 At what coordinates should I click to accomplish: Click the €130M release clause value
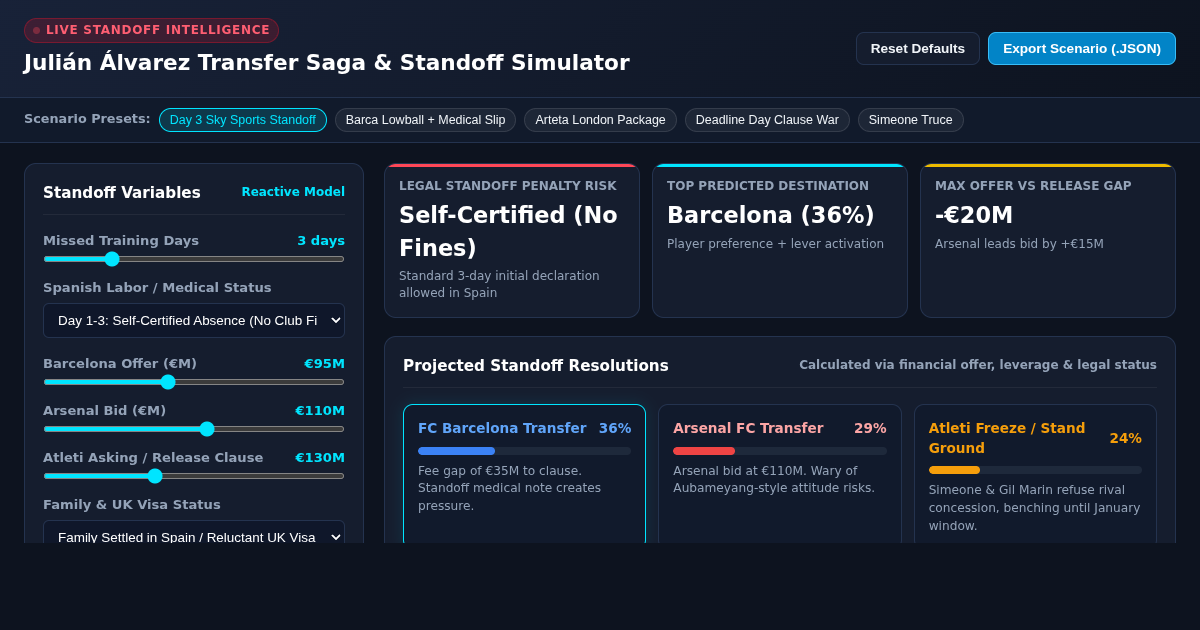[320, 458]
